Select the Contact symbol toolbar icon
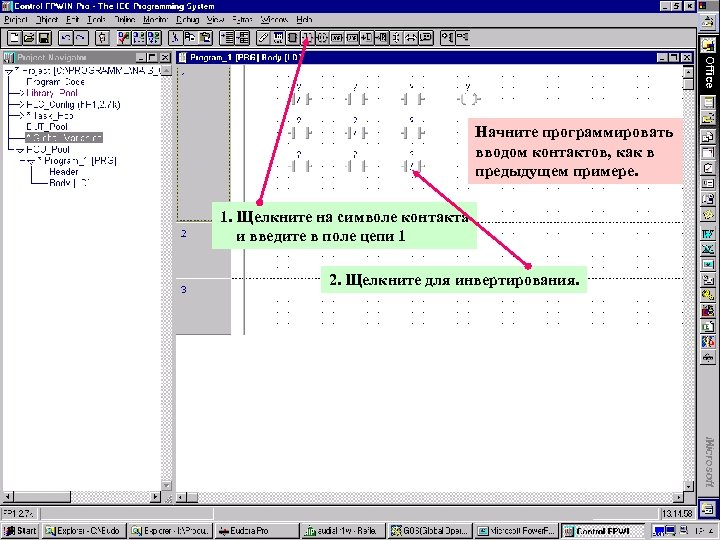720x540 pixels. (x=307, y=38)
